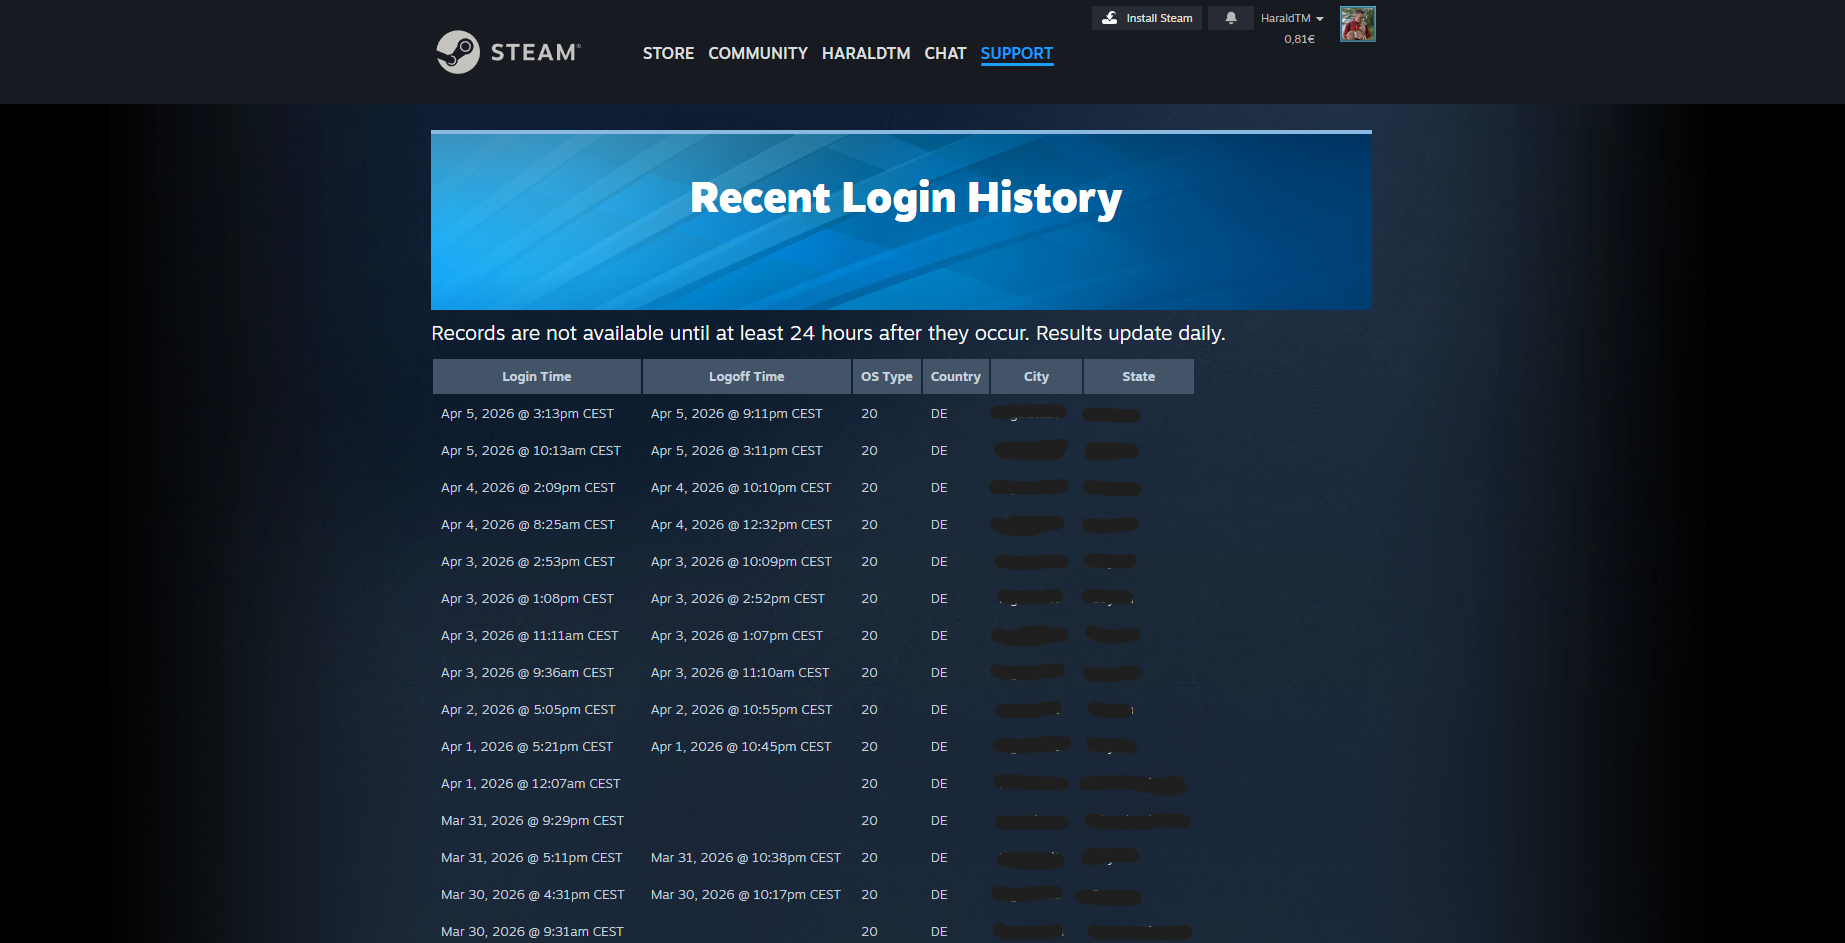Click the Logoff Time column header
The width and height of the screenshot is (1845, 943).
[x=746, y=376]
